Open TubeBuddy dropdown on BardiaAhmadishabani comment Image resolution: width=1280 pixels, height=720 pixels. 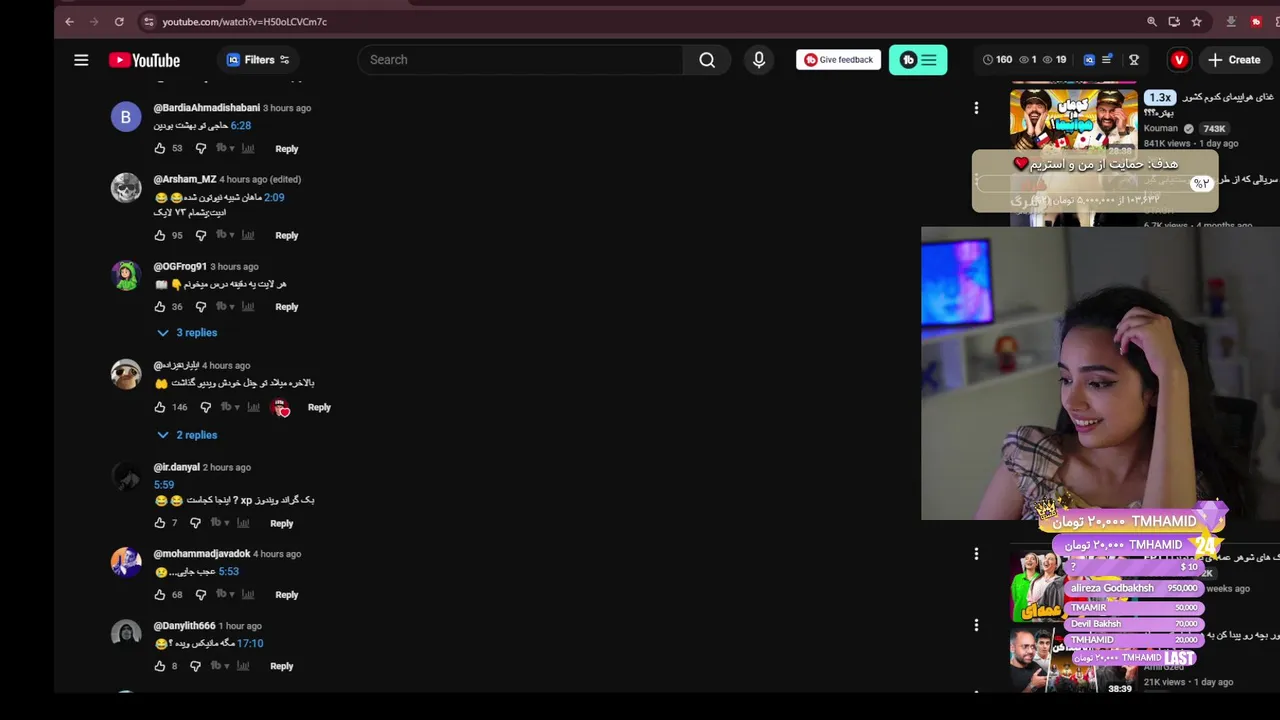point(225,148)
